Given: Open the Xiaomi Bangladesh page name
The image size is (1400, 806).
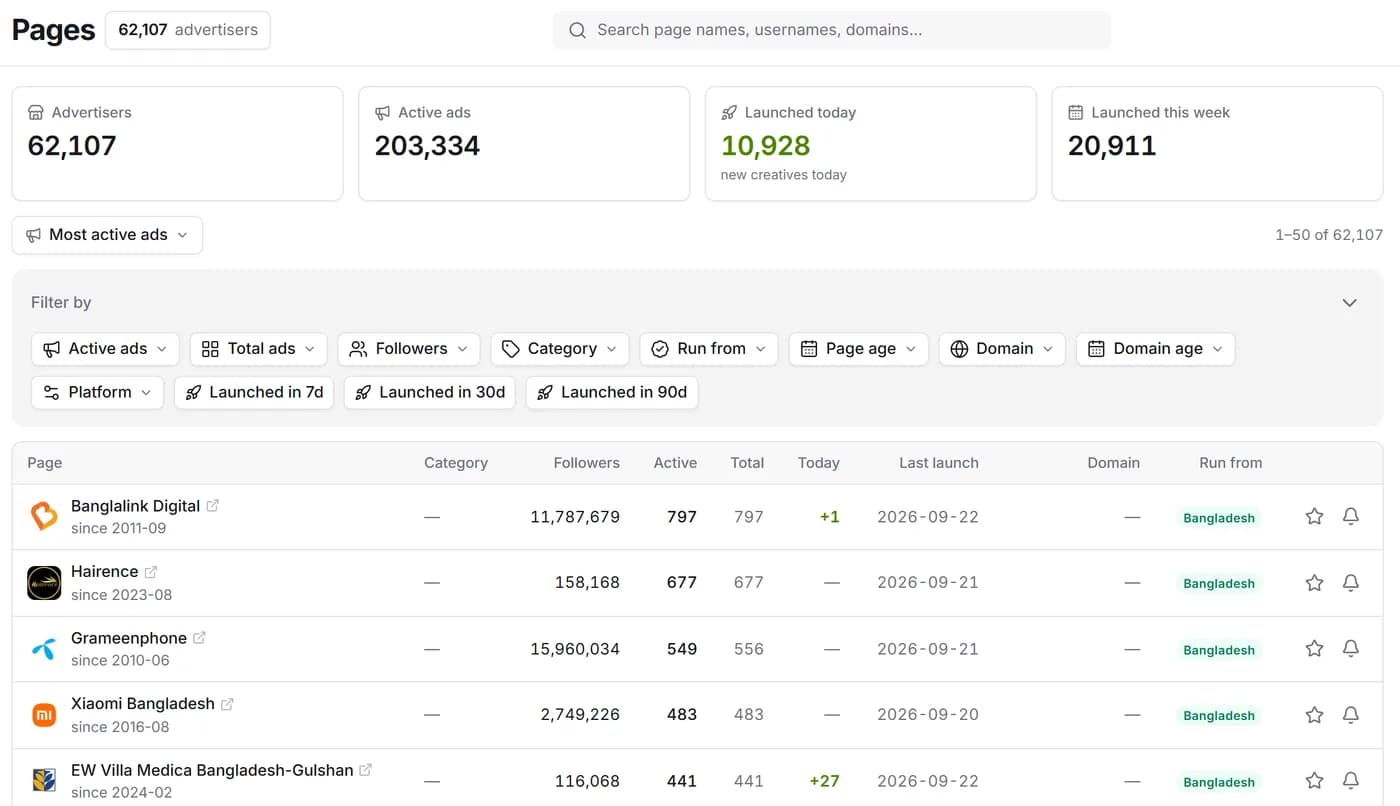Looking at the screenshot, I should pos(143,704).
